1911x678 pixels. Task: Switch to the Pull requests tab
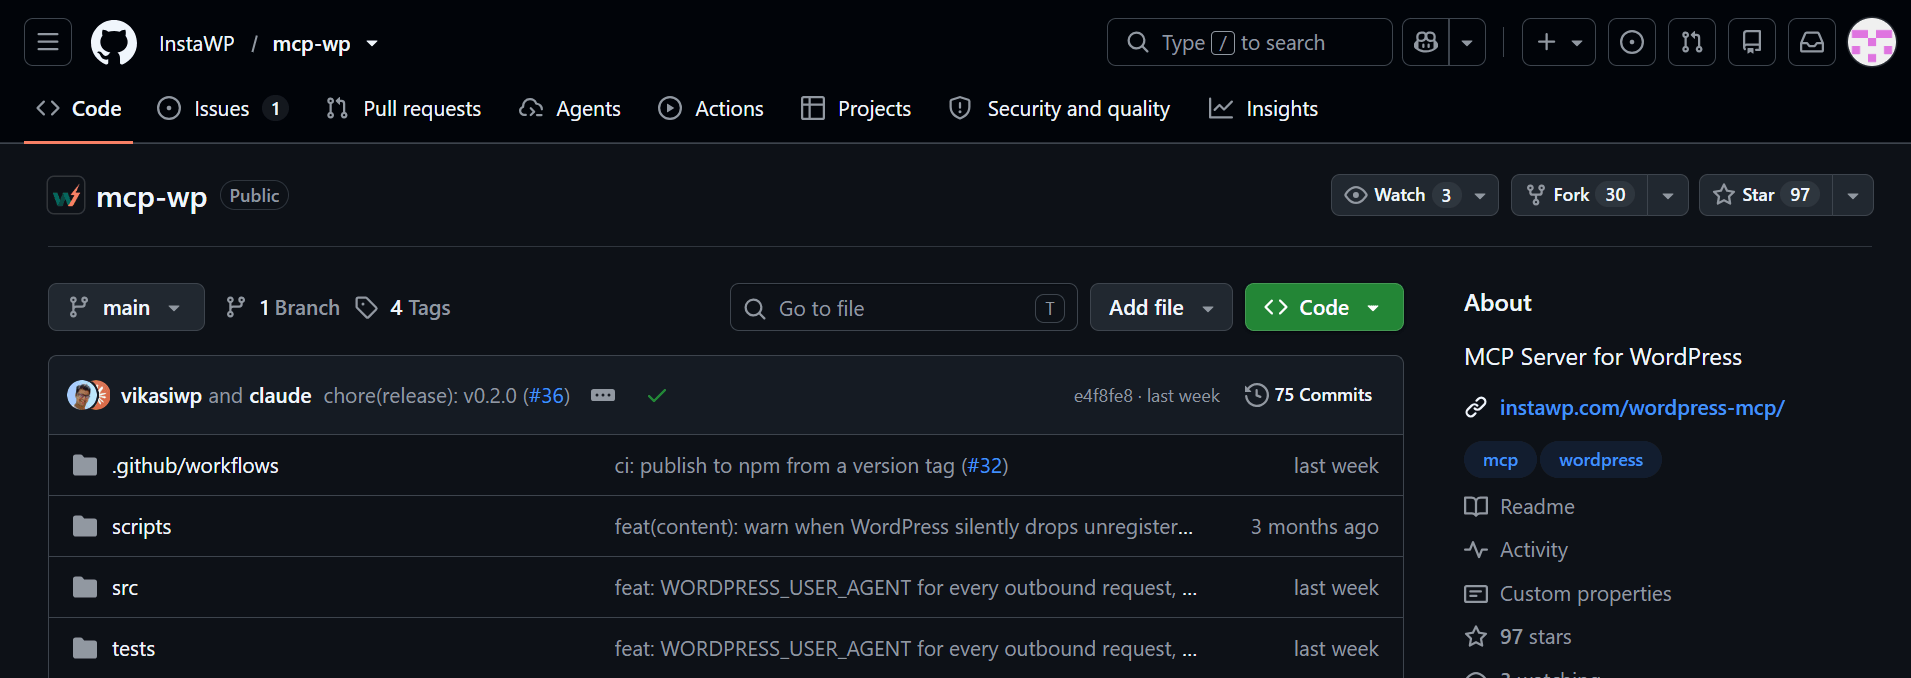point(404,108)
